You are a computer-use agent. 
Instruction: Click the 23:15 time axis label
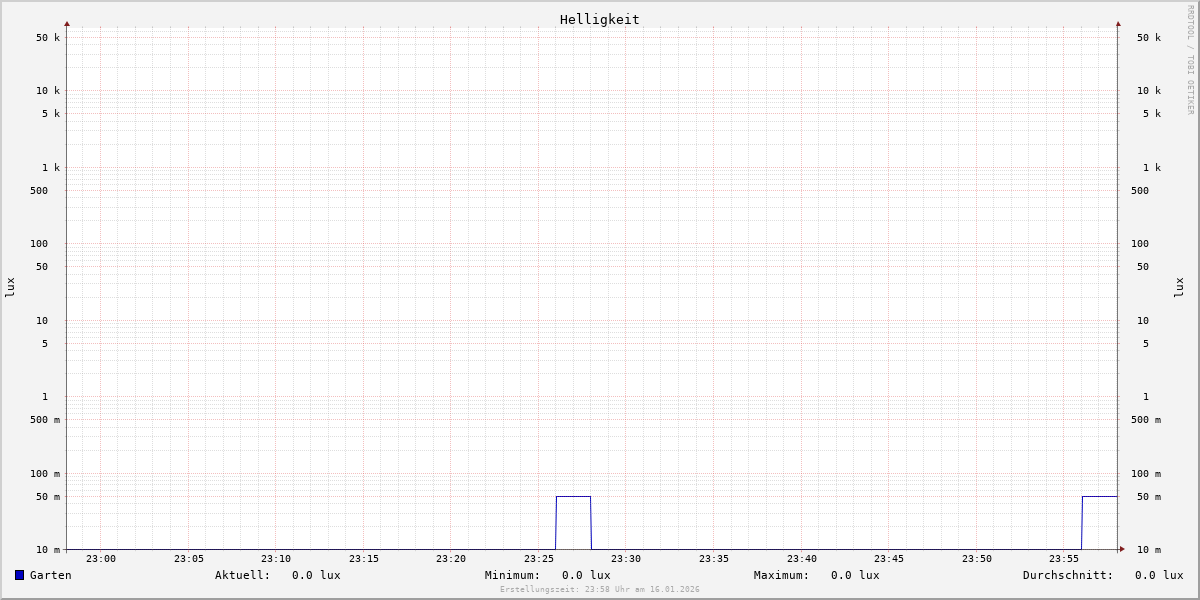coord(364,559)
